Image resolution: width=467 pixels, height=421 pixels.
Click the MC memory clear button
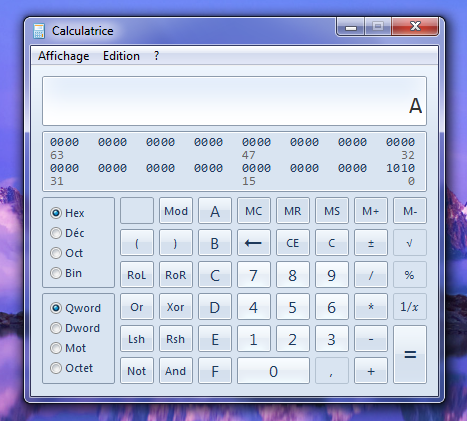click(x=254, y=211)
